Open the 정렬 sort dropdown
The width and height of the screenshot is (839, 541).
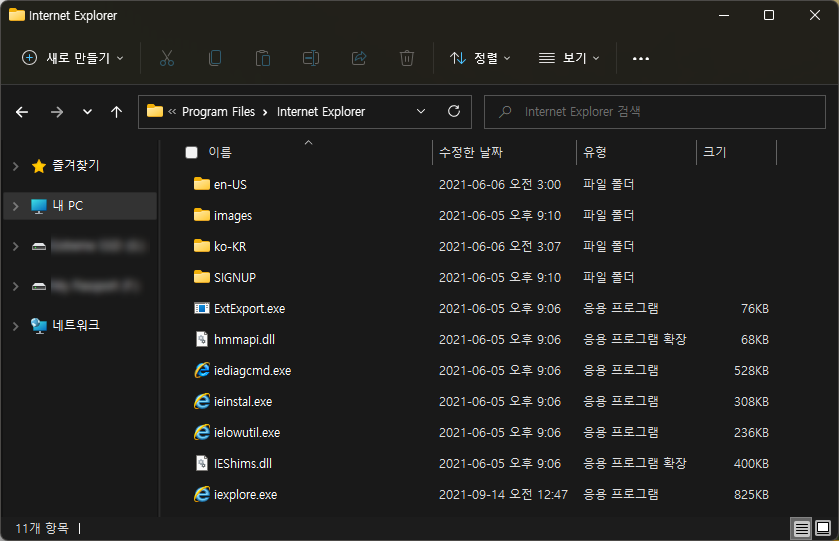(x=480, y=58)
